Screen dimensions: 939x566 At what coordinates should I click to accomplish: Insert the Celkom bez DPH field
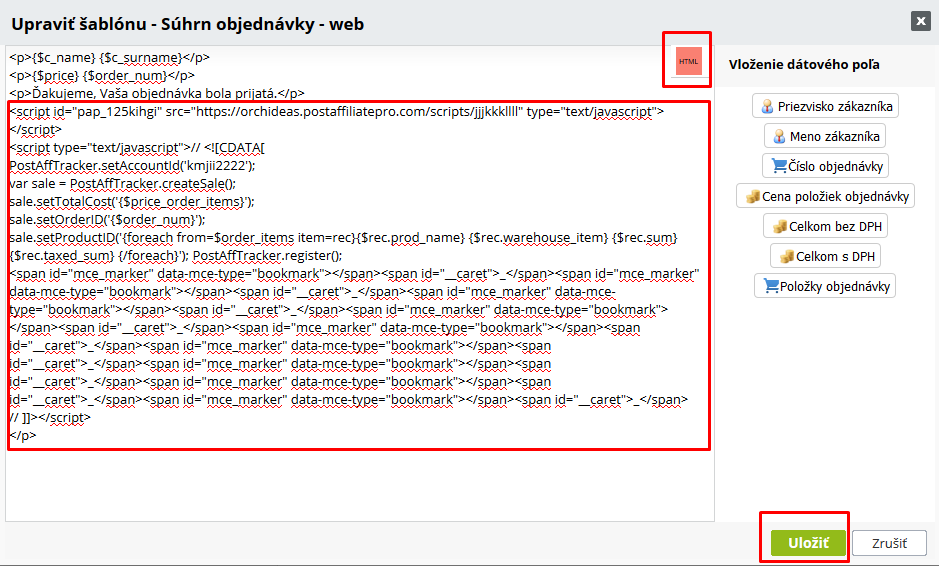click(825, 226)
